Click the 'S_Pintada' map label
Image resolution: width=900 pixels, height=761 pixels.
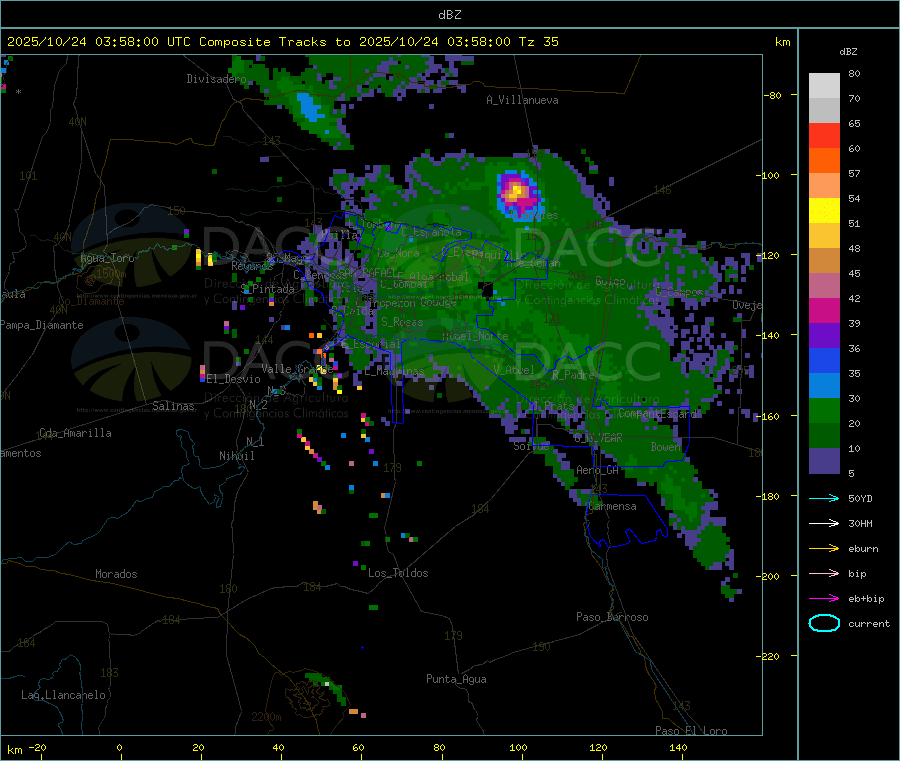(x=267, y=289)
